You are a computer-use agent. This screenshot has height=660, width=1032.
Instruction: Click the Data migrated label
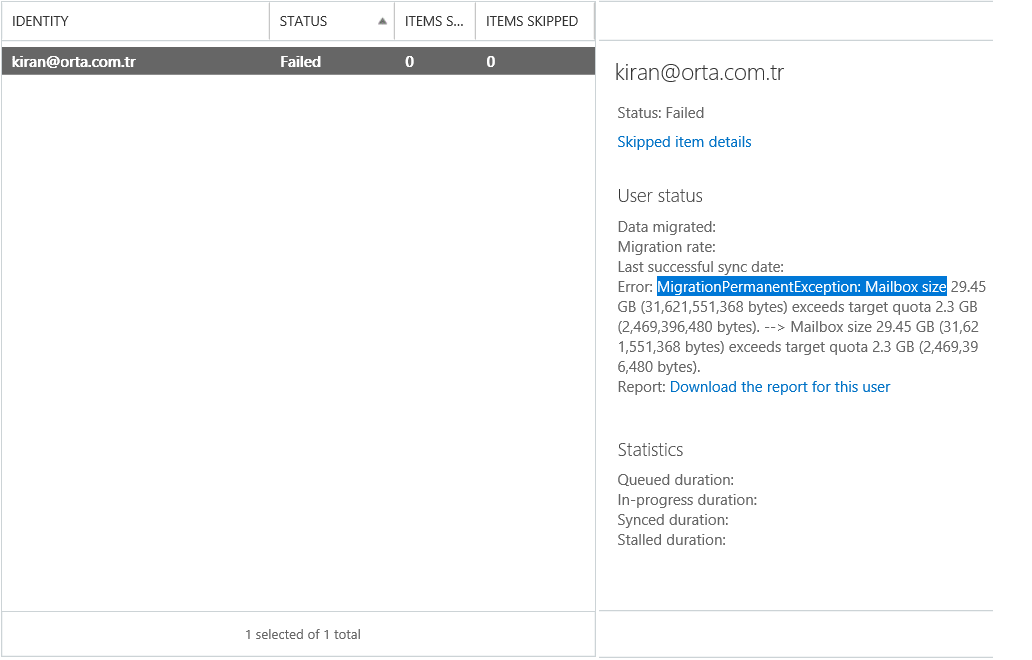667,227
